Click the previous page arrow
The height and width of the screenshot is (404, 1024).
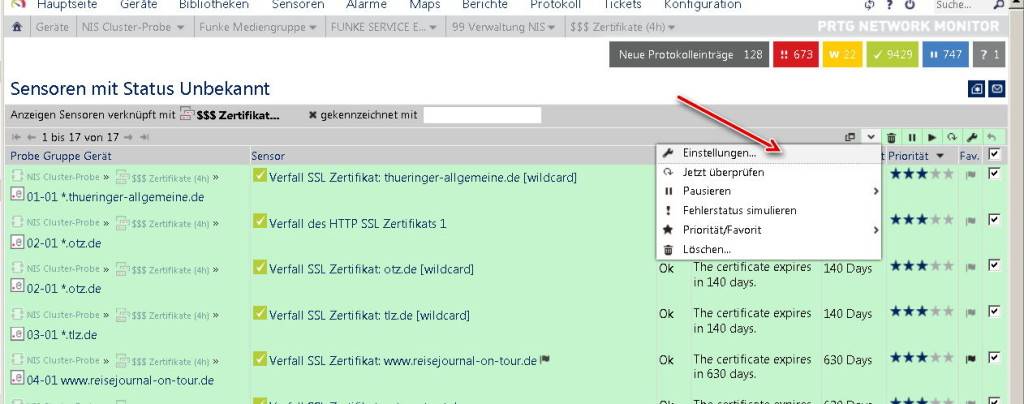[x=31, y=137]
